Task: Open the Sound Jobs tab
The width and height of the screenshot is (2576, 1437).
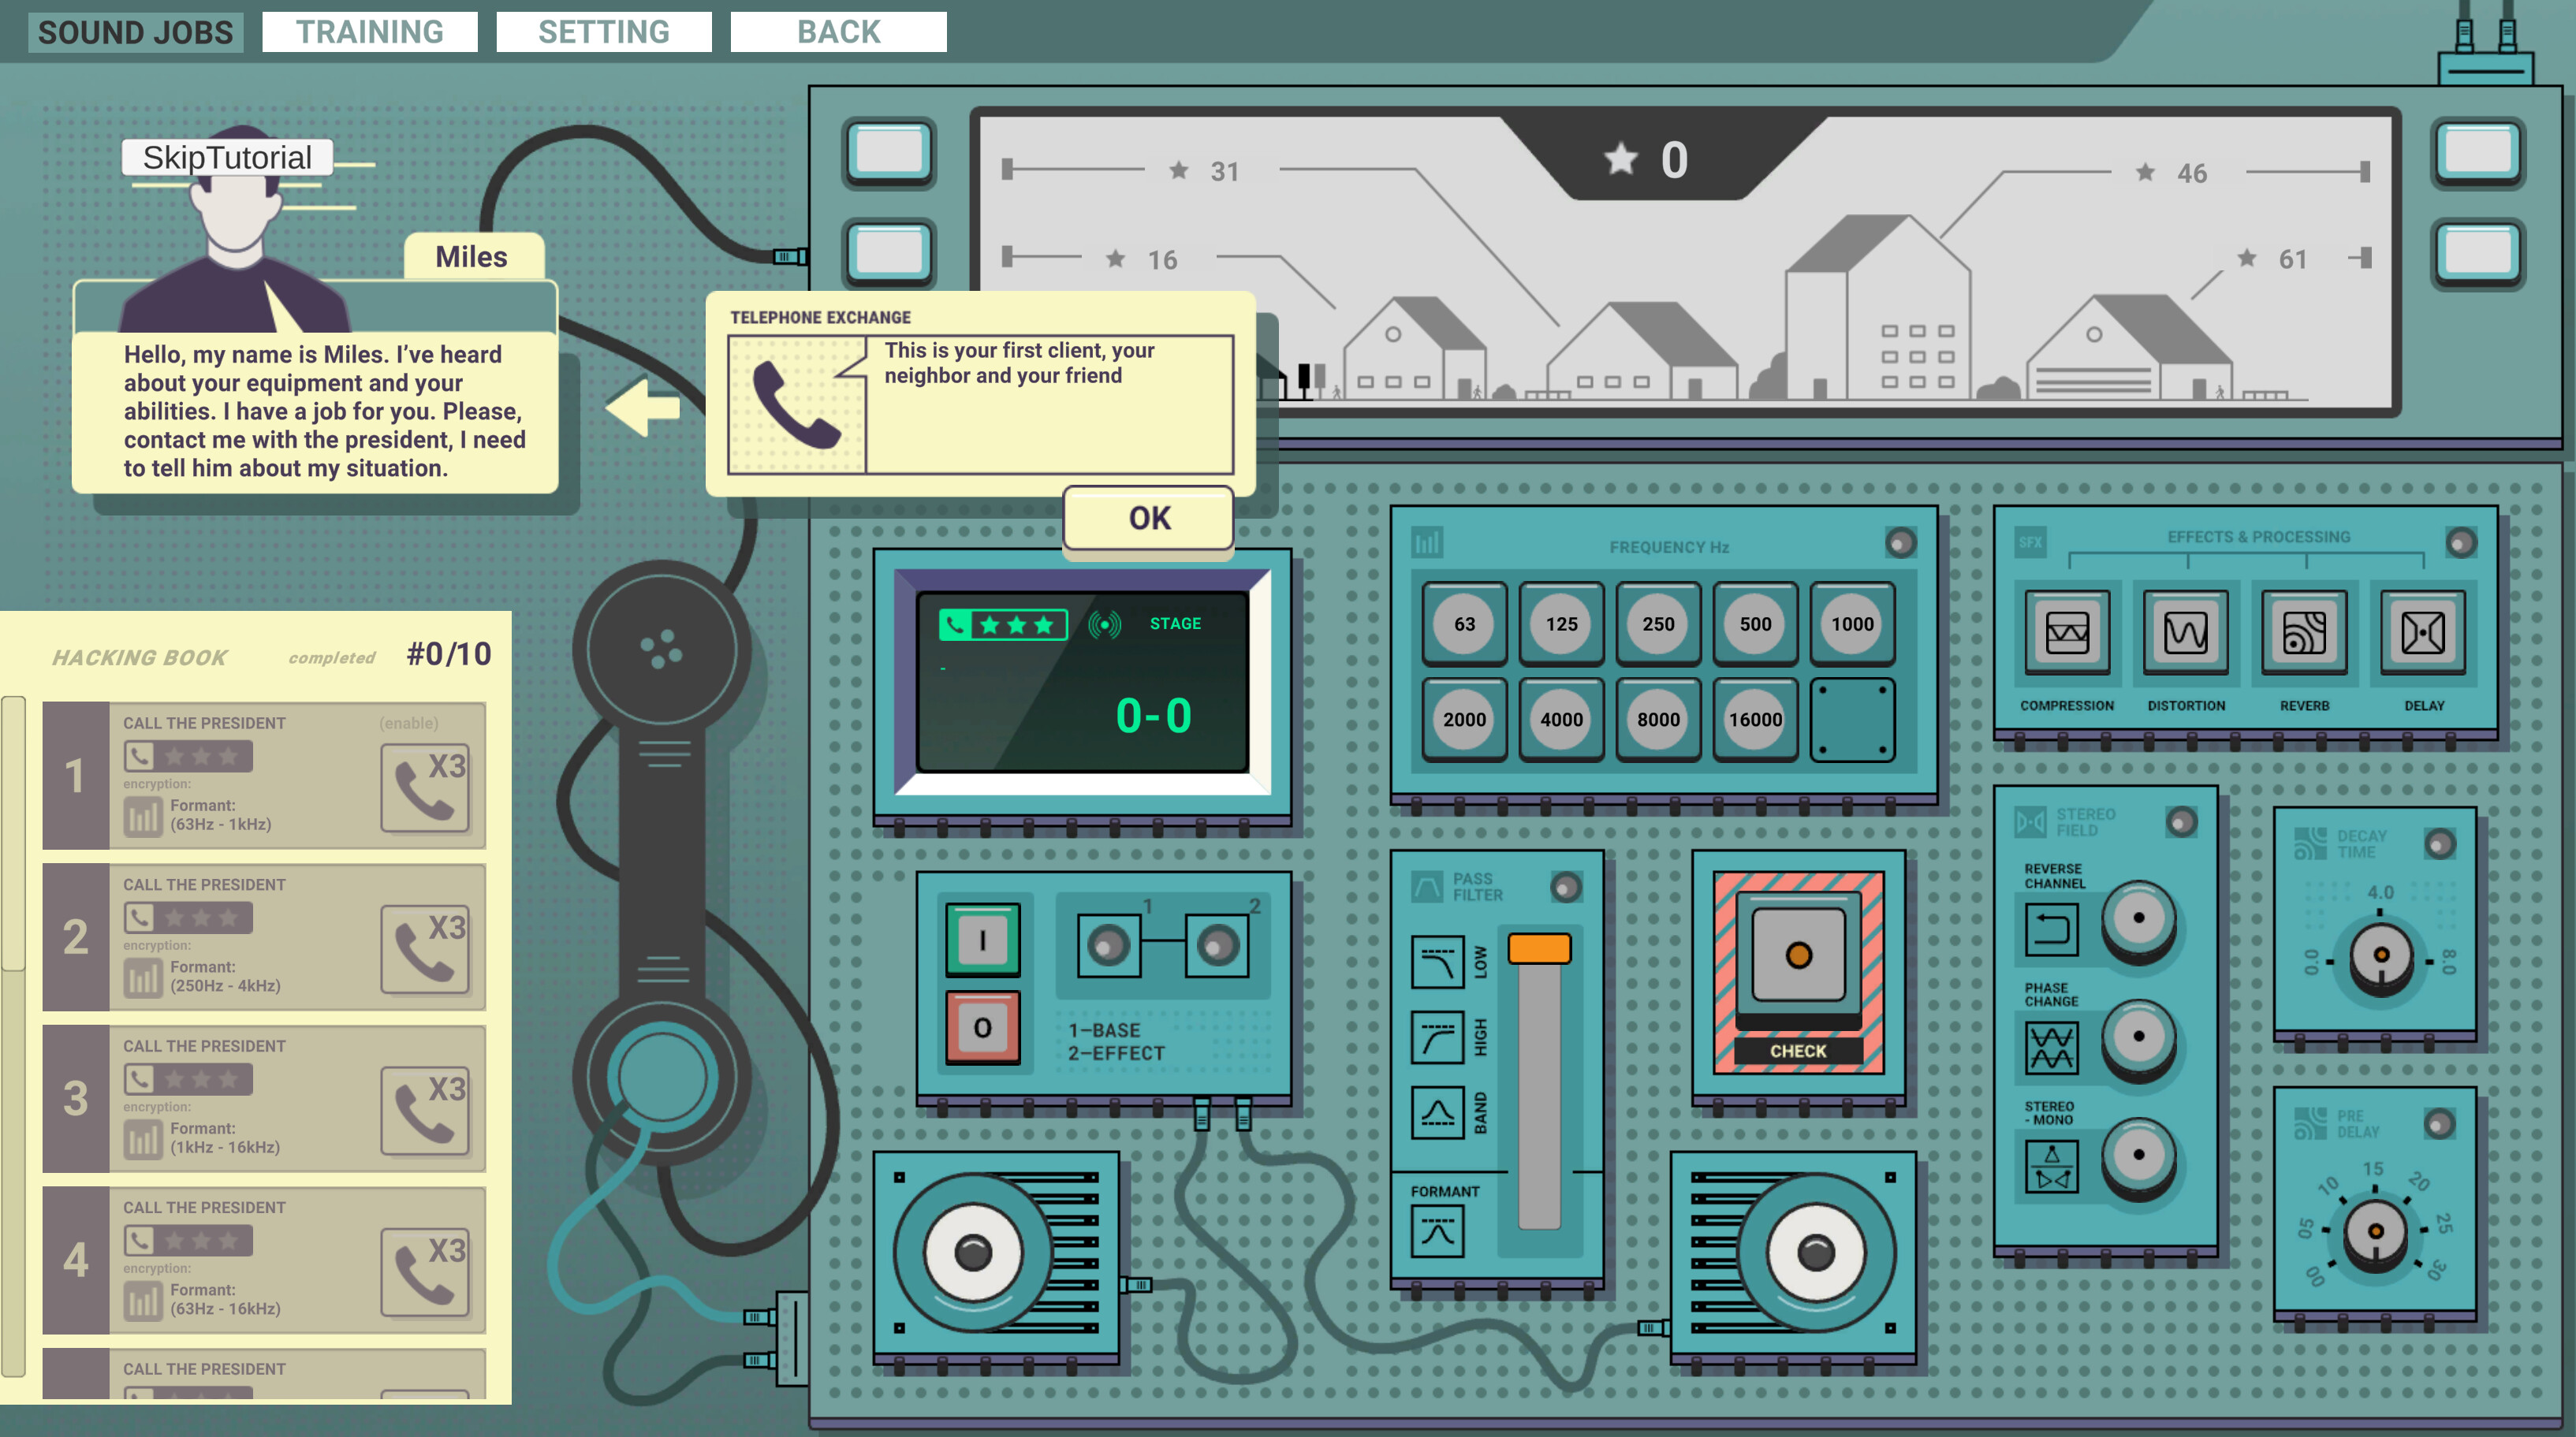Action: (136, 32)
